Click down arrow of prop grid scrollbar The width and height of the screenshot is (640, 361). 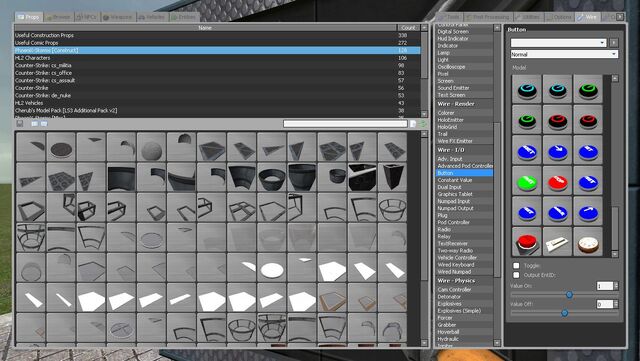click(424, 343)
